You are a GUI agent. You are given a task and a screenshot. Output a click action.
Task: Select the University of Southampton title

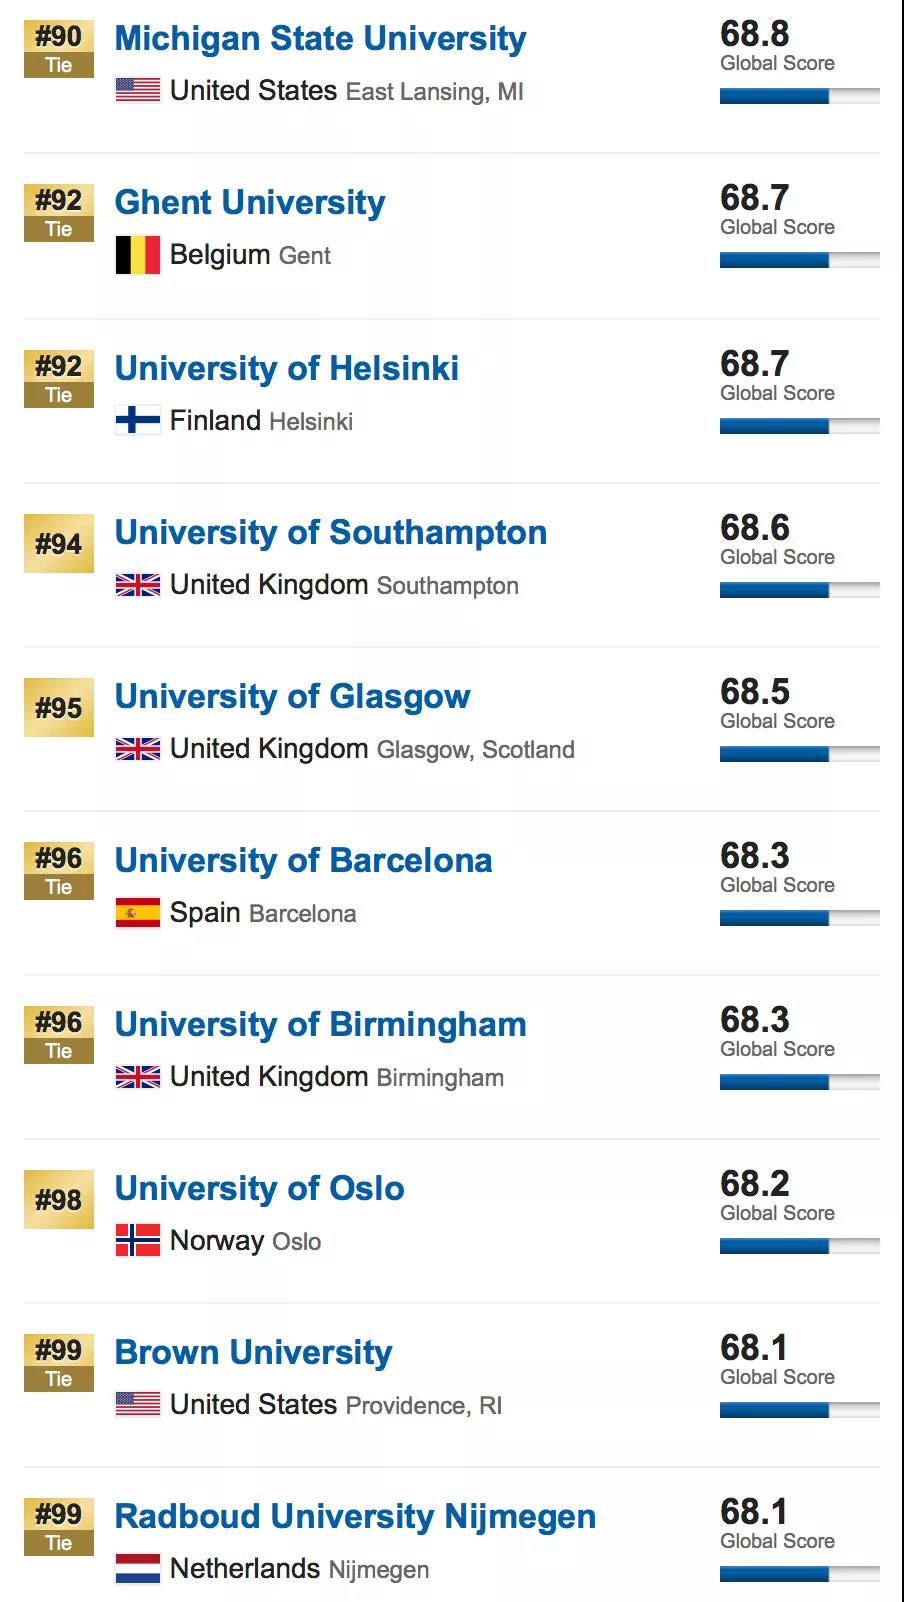click(331, 532)
